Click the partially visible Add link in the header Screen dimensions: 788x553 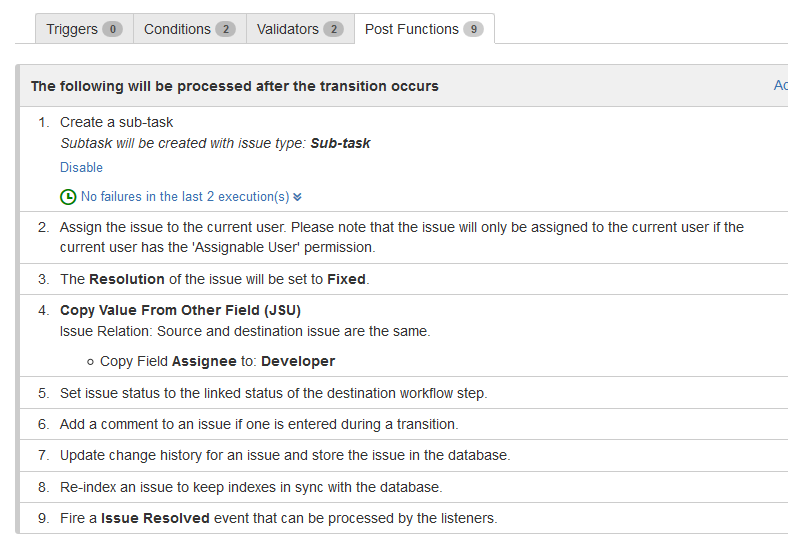coord(780,85)
